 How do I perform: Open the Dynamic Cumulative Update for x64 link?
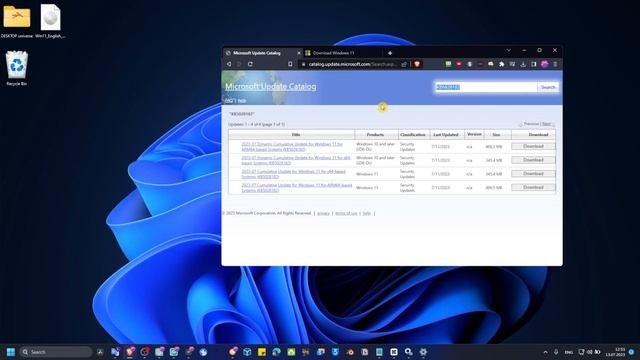296,160
